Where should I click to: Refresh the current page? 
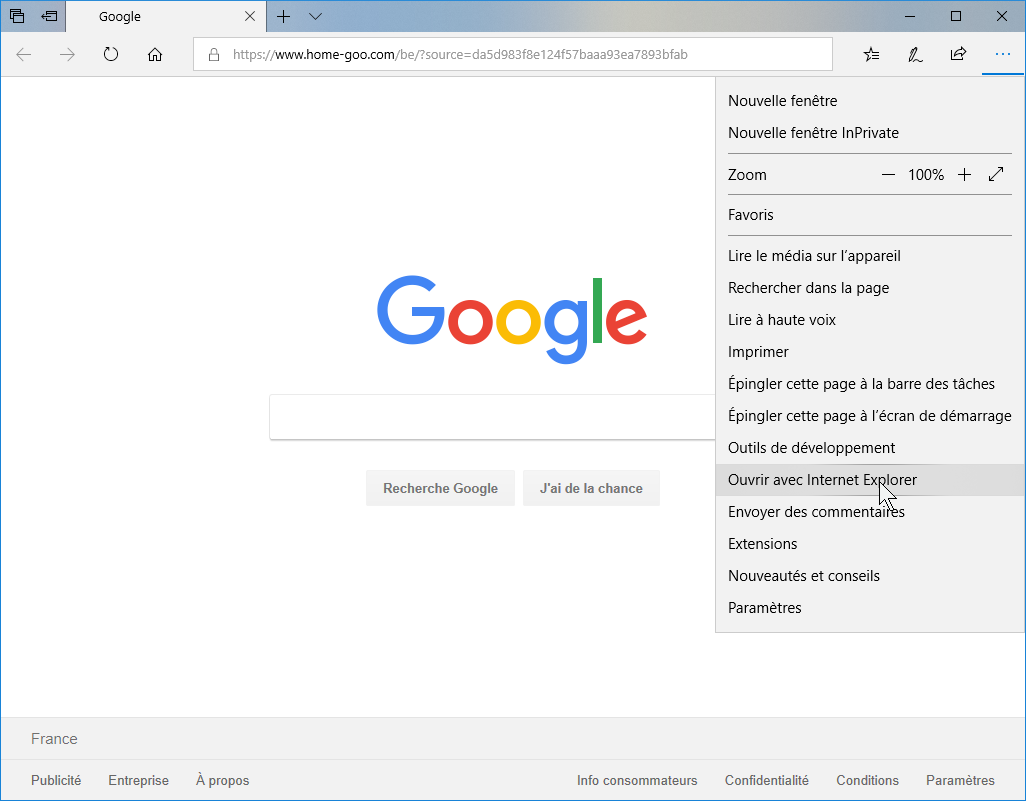(111, 54)
